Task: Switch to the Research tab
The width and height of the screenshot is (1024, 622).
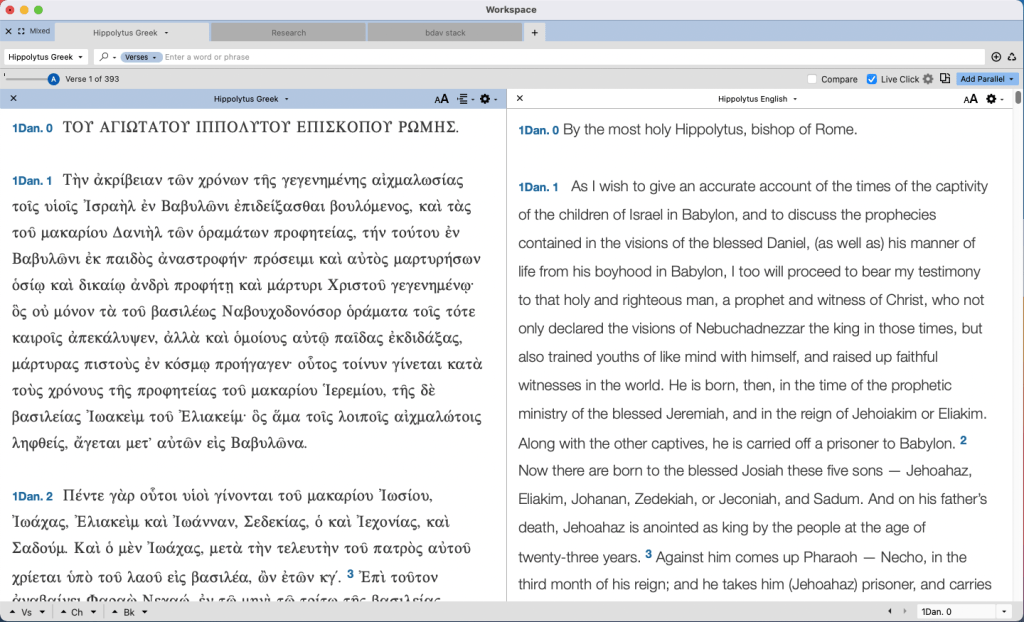Action: 289,33
